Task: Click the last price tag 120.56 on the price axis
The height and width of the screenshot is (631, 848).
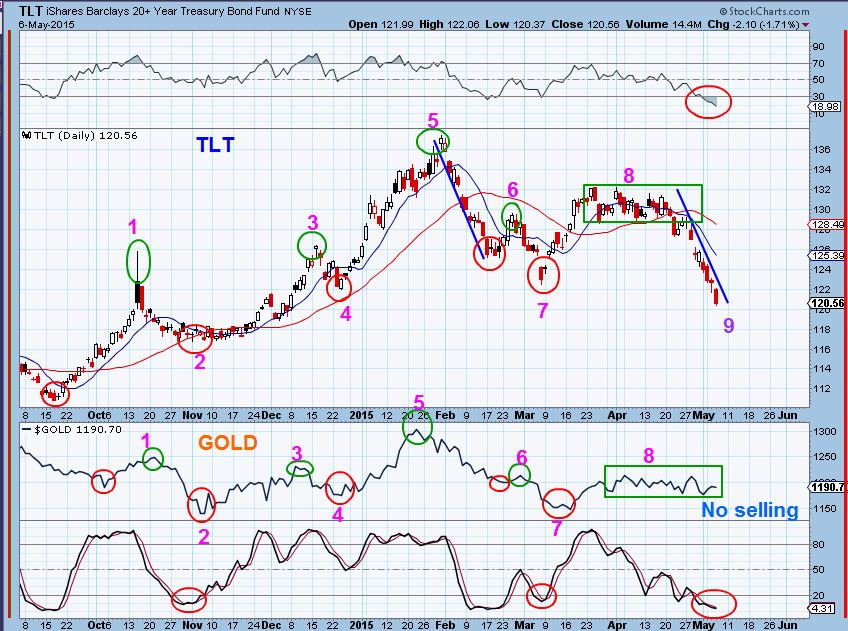Action: (x=827, y=303)
